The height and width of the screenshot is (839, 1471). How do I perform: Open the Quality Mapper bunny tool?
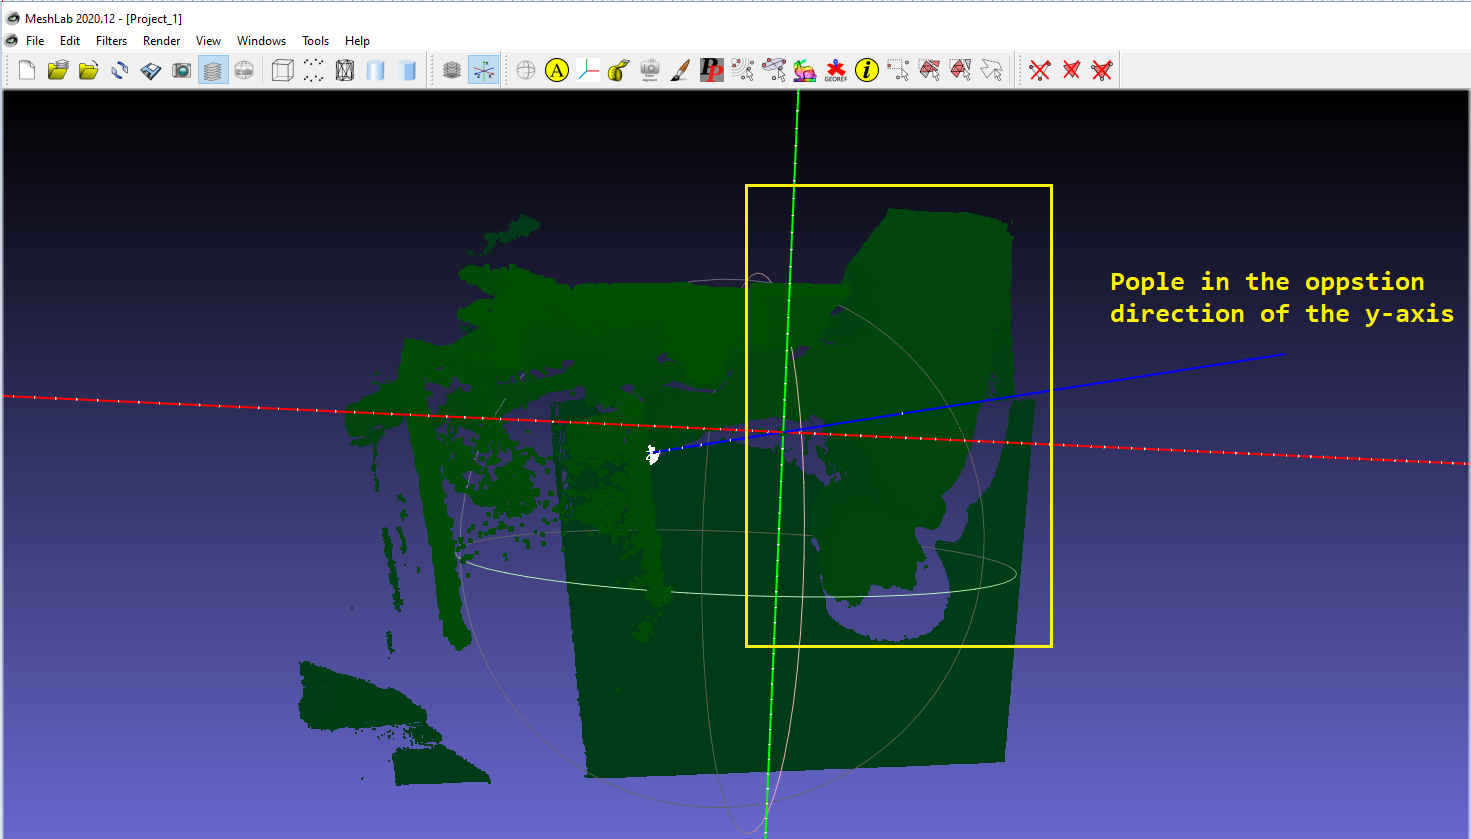pyautogui.click(x=805, y=69)
